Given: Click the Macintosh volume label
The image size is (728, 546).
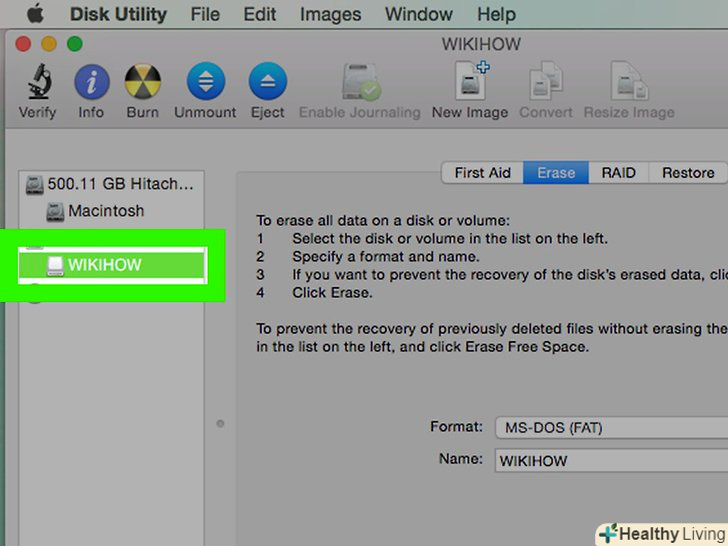Looking at the screenshot, I should (x=106, y=211).
